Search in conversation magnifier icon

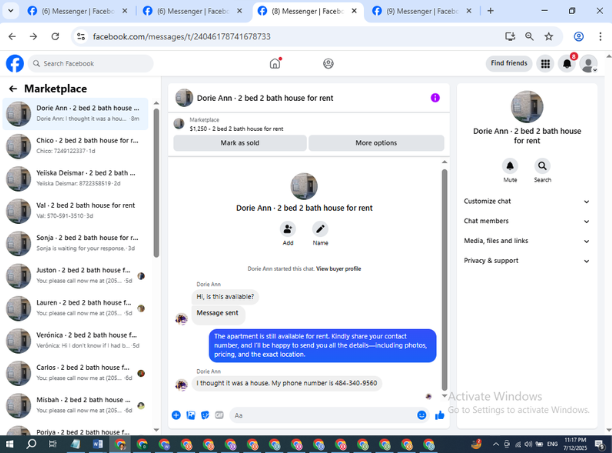click(x=542, y=166)
